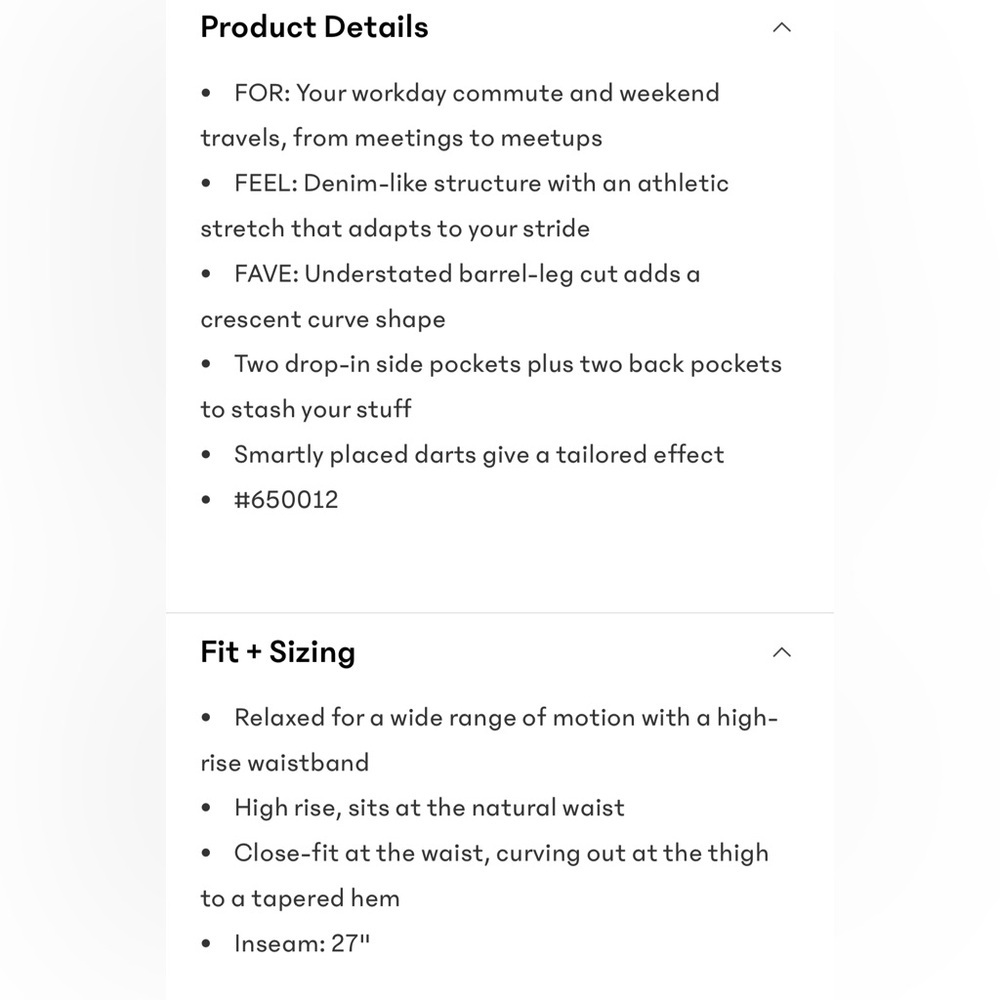
Task: Click the 'to a tapered hem' line
Action: pyautogui.click(x=300, y=899)
